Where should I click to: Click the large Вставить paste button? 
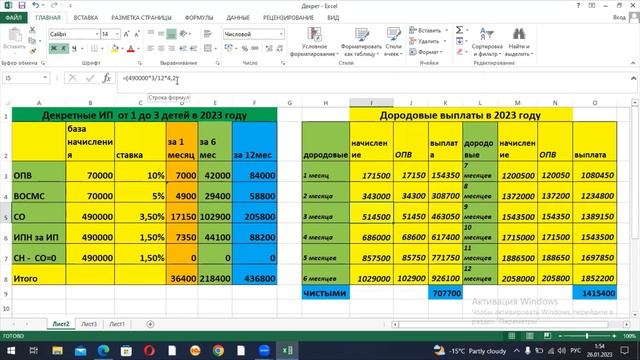coord(15,40)
